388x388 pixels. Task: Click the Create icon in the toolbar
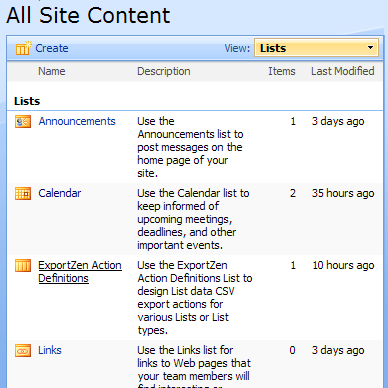tap(23, 48)
